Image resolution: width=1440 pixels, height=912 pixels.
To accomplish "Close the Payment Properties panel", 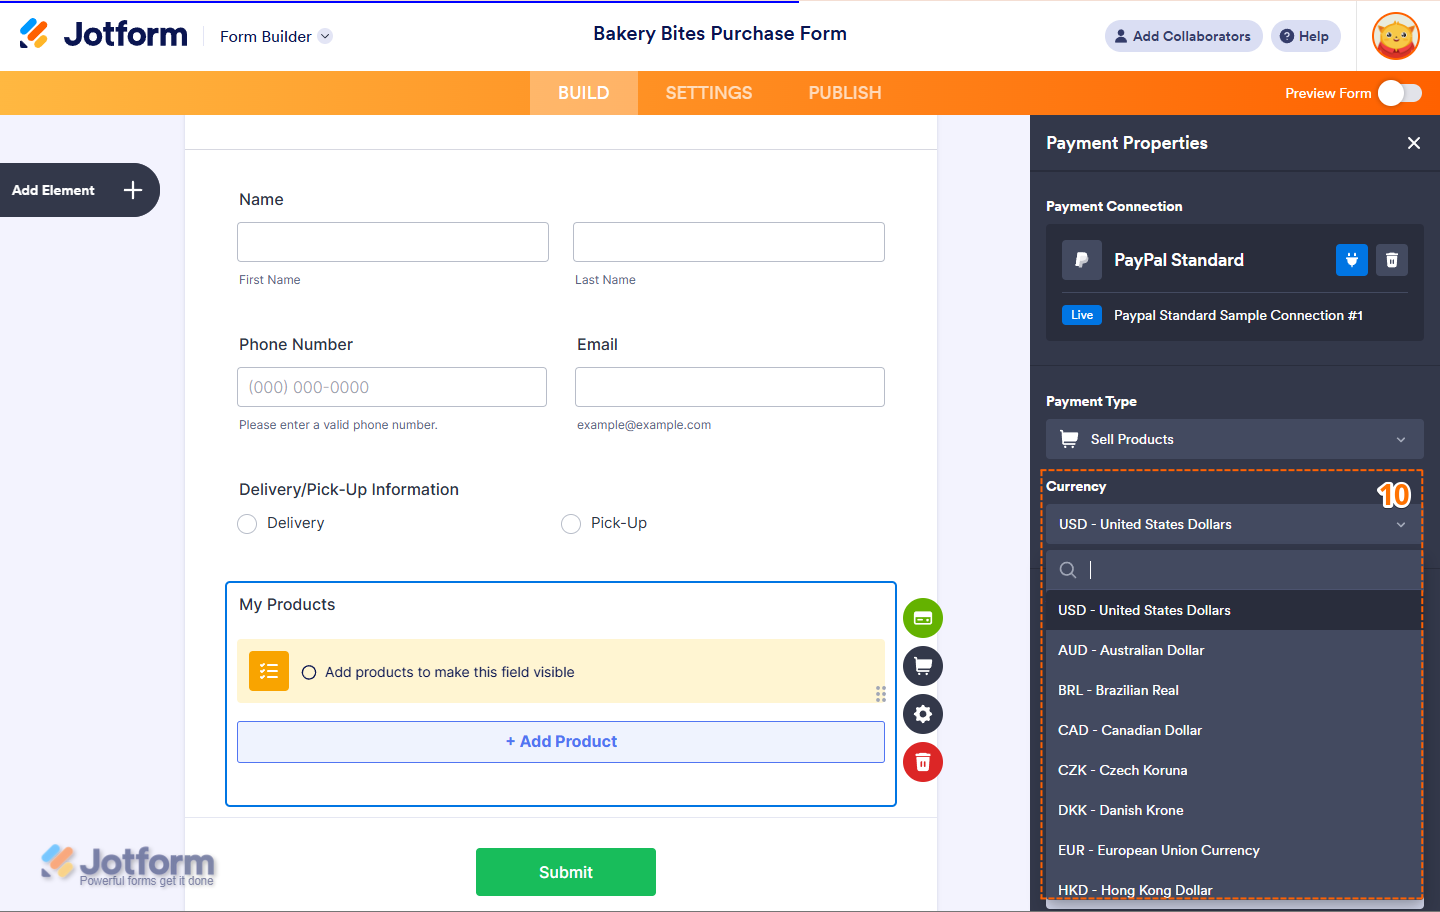I will pyautogui.click(x=1414, y=143).
